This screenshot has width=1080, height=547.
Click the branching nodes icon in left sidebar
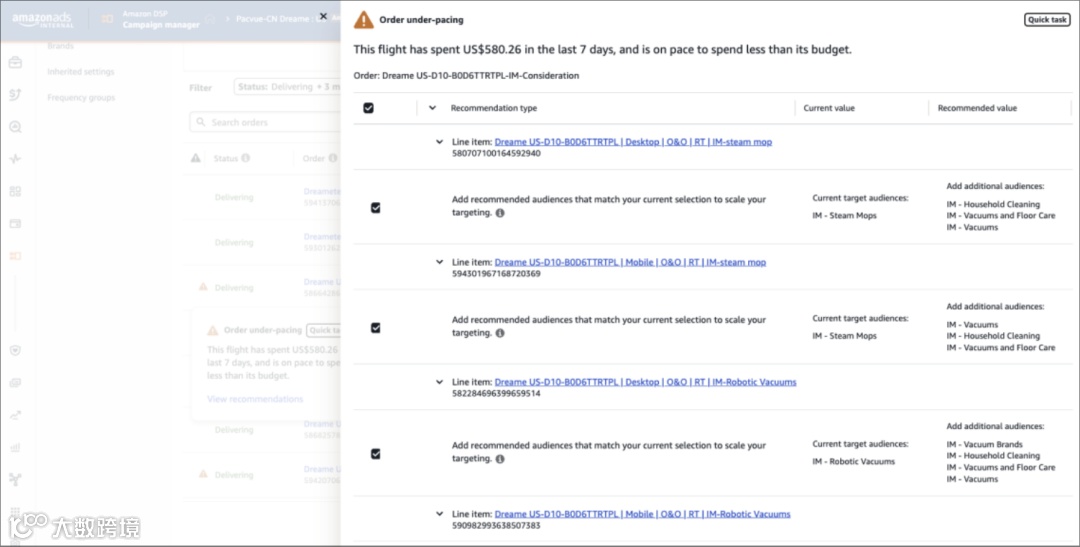click(15, 479)
